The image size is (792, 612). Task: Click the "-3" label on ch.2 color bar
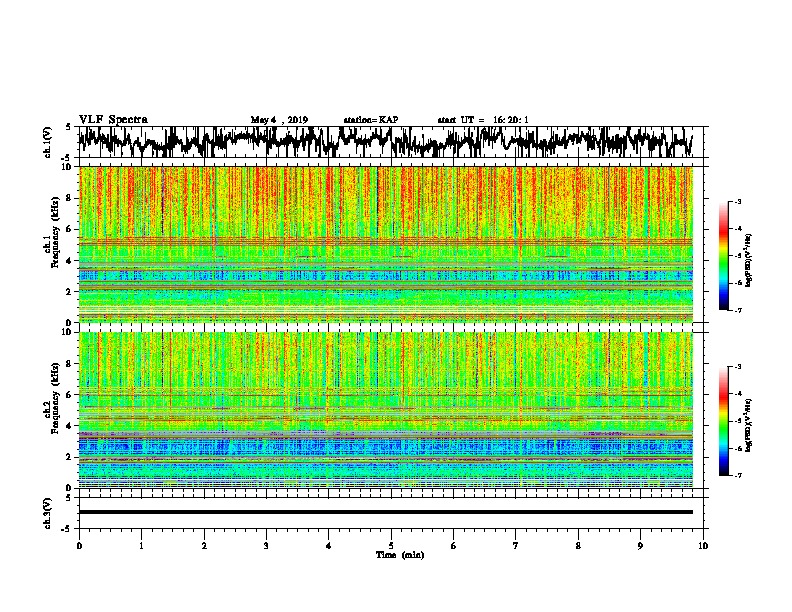[737, 367]
